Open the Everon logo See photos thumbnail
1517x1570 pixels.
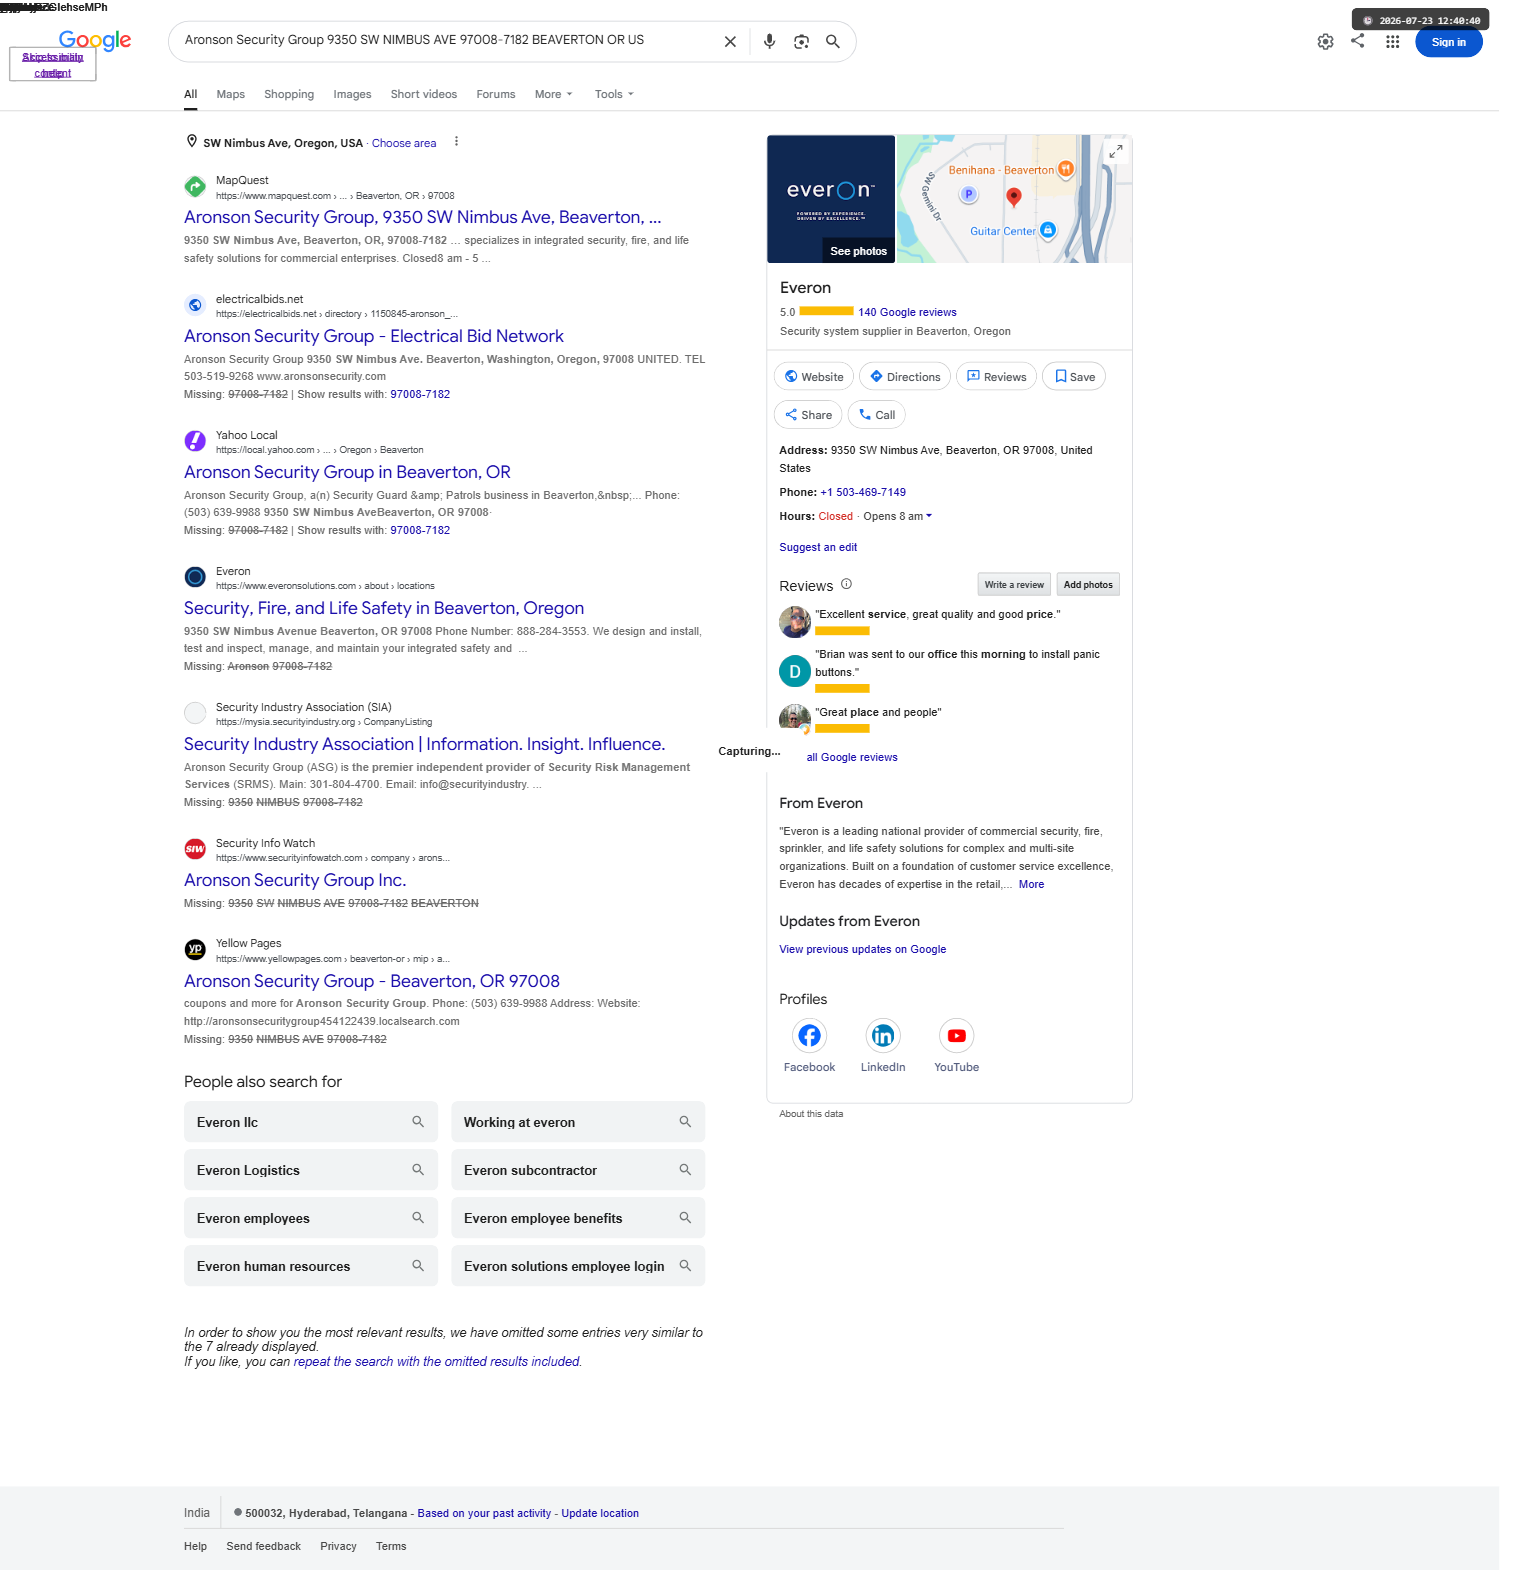coord(831,199)
